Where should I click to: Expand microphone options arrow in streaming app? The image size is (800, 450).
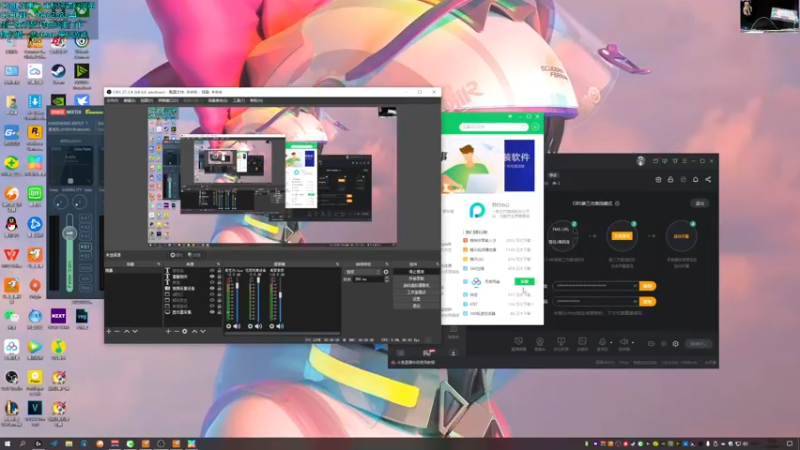[x=611, y=342]
